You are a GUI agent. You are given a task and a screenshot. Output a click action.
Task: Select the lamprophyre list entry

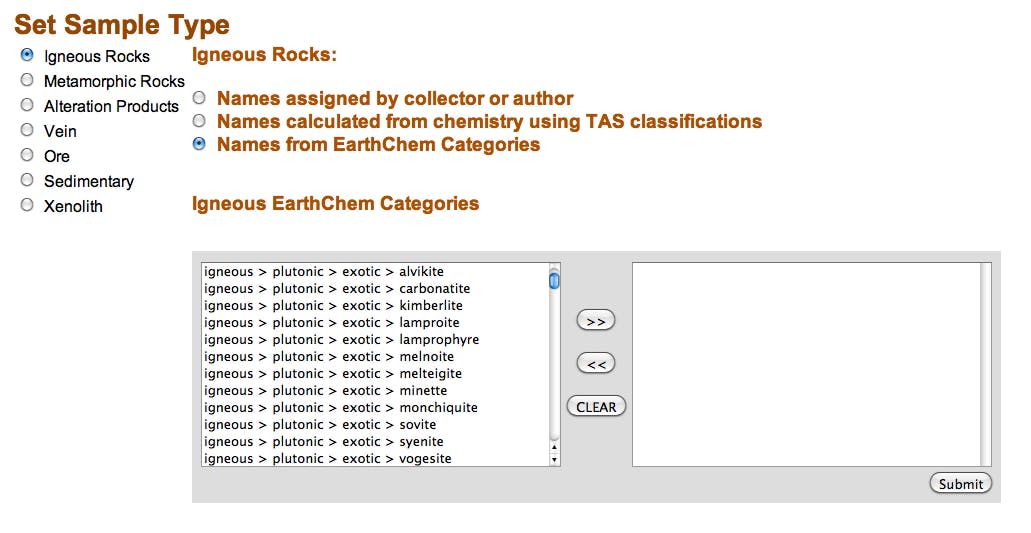pos(375,340)
